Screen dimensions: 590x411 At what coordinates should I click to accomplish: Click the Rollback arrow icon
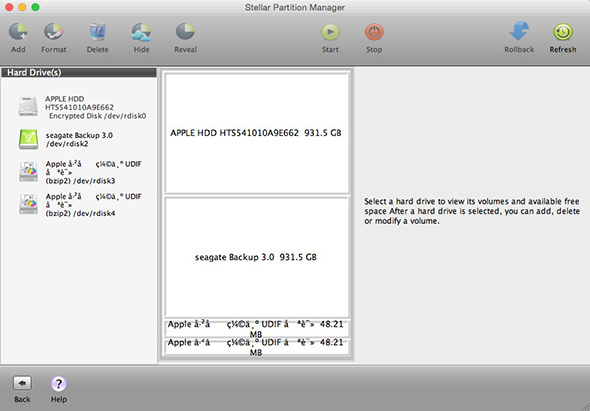click(519, 32)
